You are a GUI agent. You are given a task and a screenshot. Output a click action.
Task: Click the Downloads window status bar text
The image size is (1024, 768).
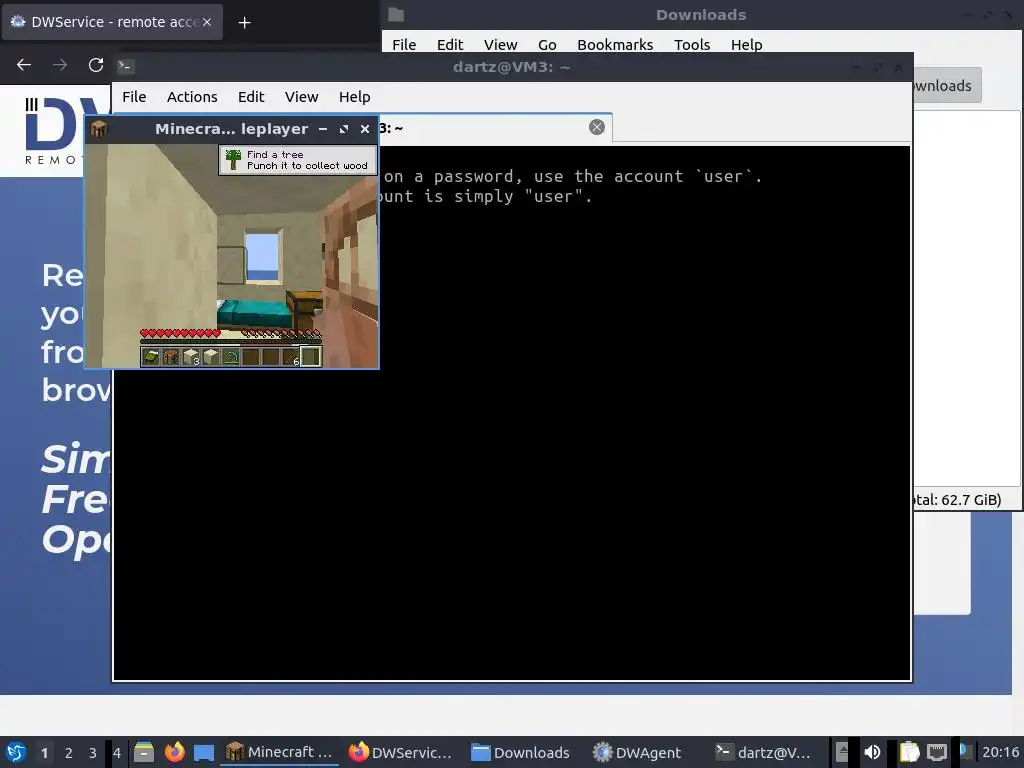click(x=957, y=500)
